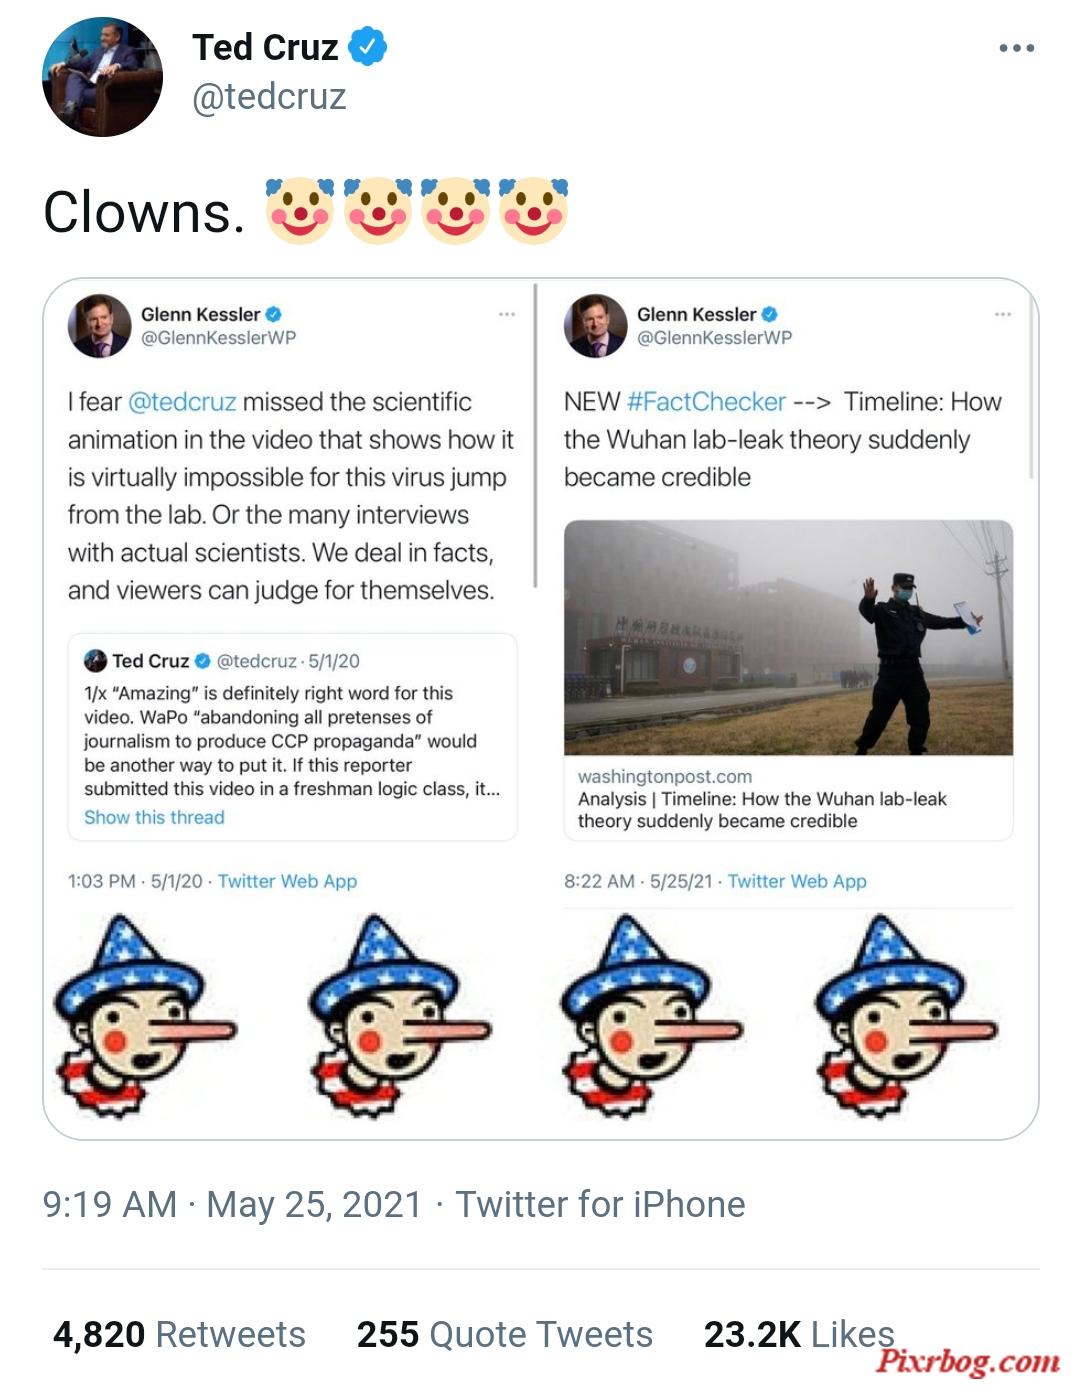Click the rightmost Pinocchio icon
The image size is (1080, 1394).
click(906, 1015)
